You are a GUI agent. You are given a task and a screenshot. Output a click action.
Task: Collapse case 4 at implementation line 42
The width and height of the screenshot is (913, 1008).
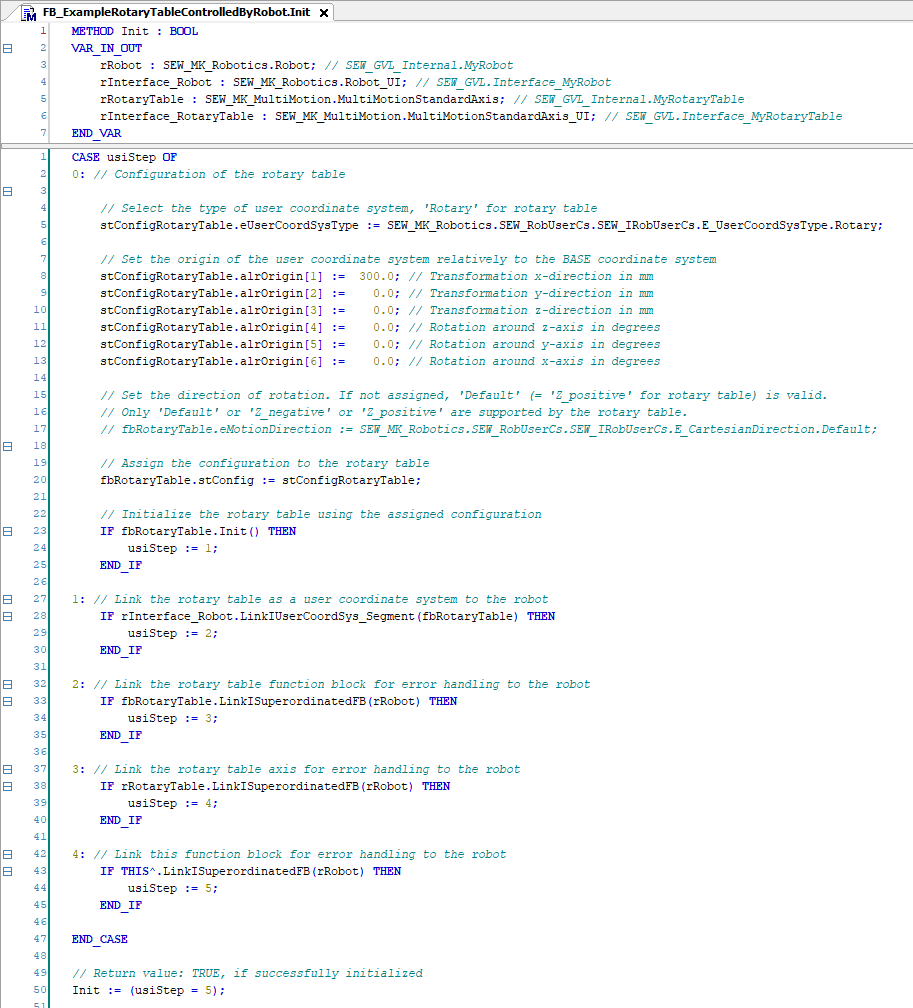tap(8, 854)
